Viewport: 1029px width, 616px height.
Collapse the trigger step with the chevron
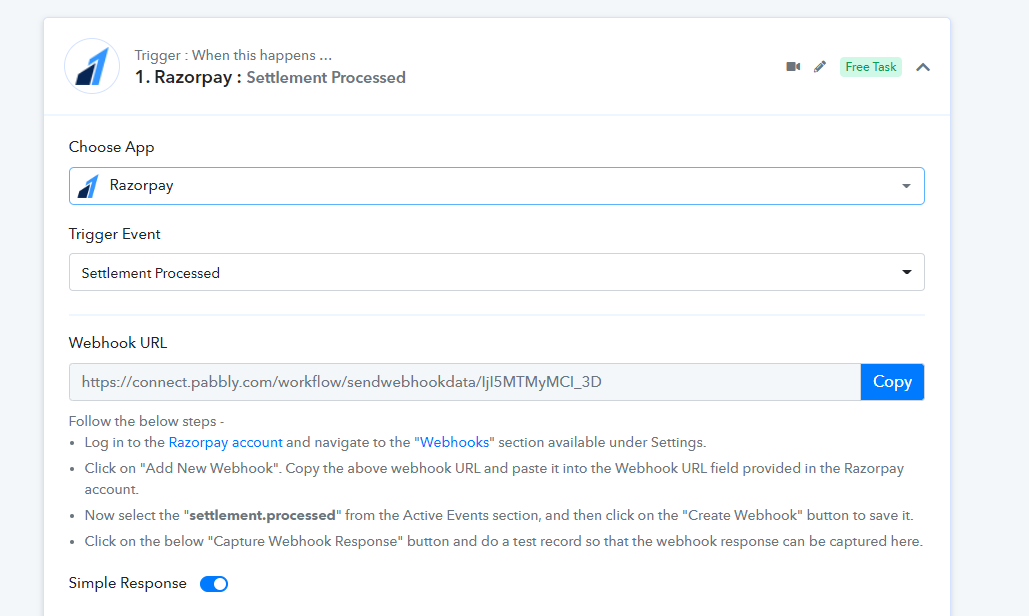[x=923, y=67]
